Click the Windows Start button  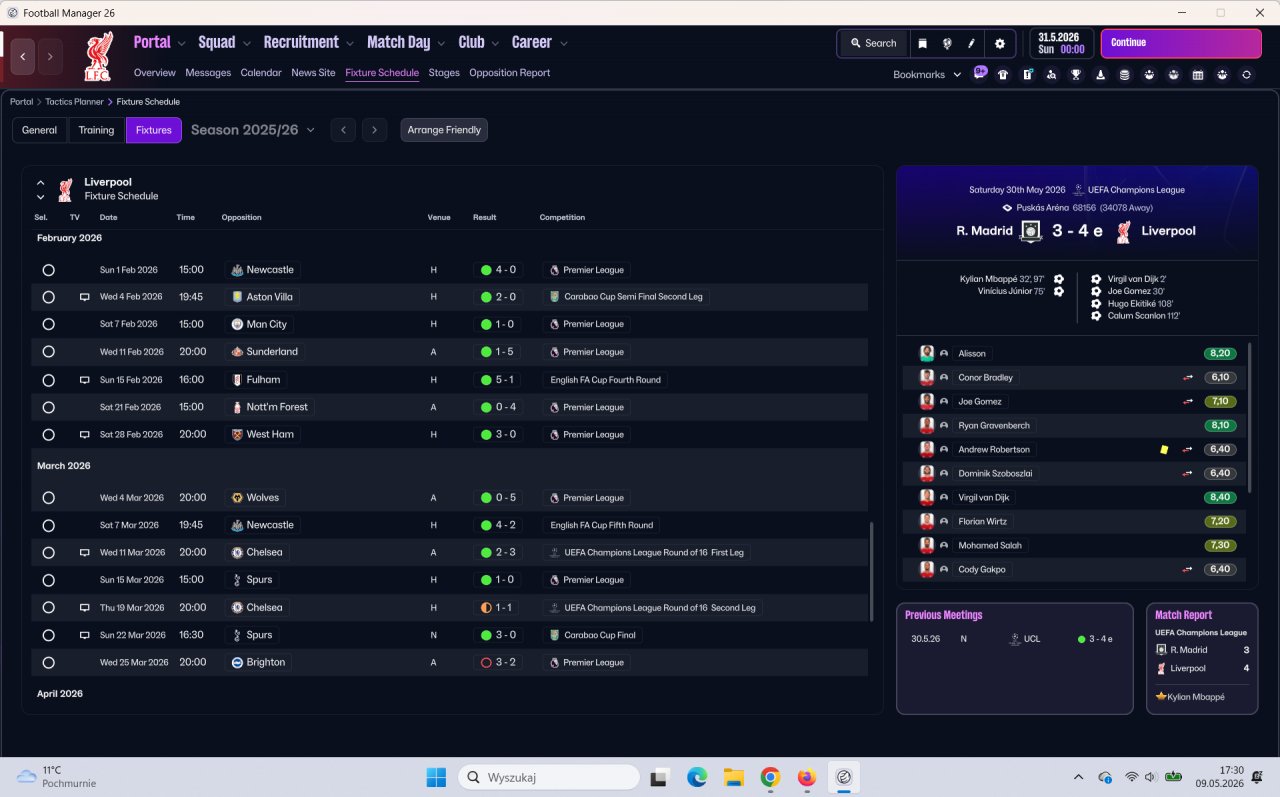click(436, 777)
